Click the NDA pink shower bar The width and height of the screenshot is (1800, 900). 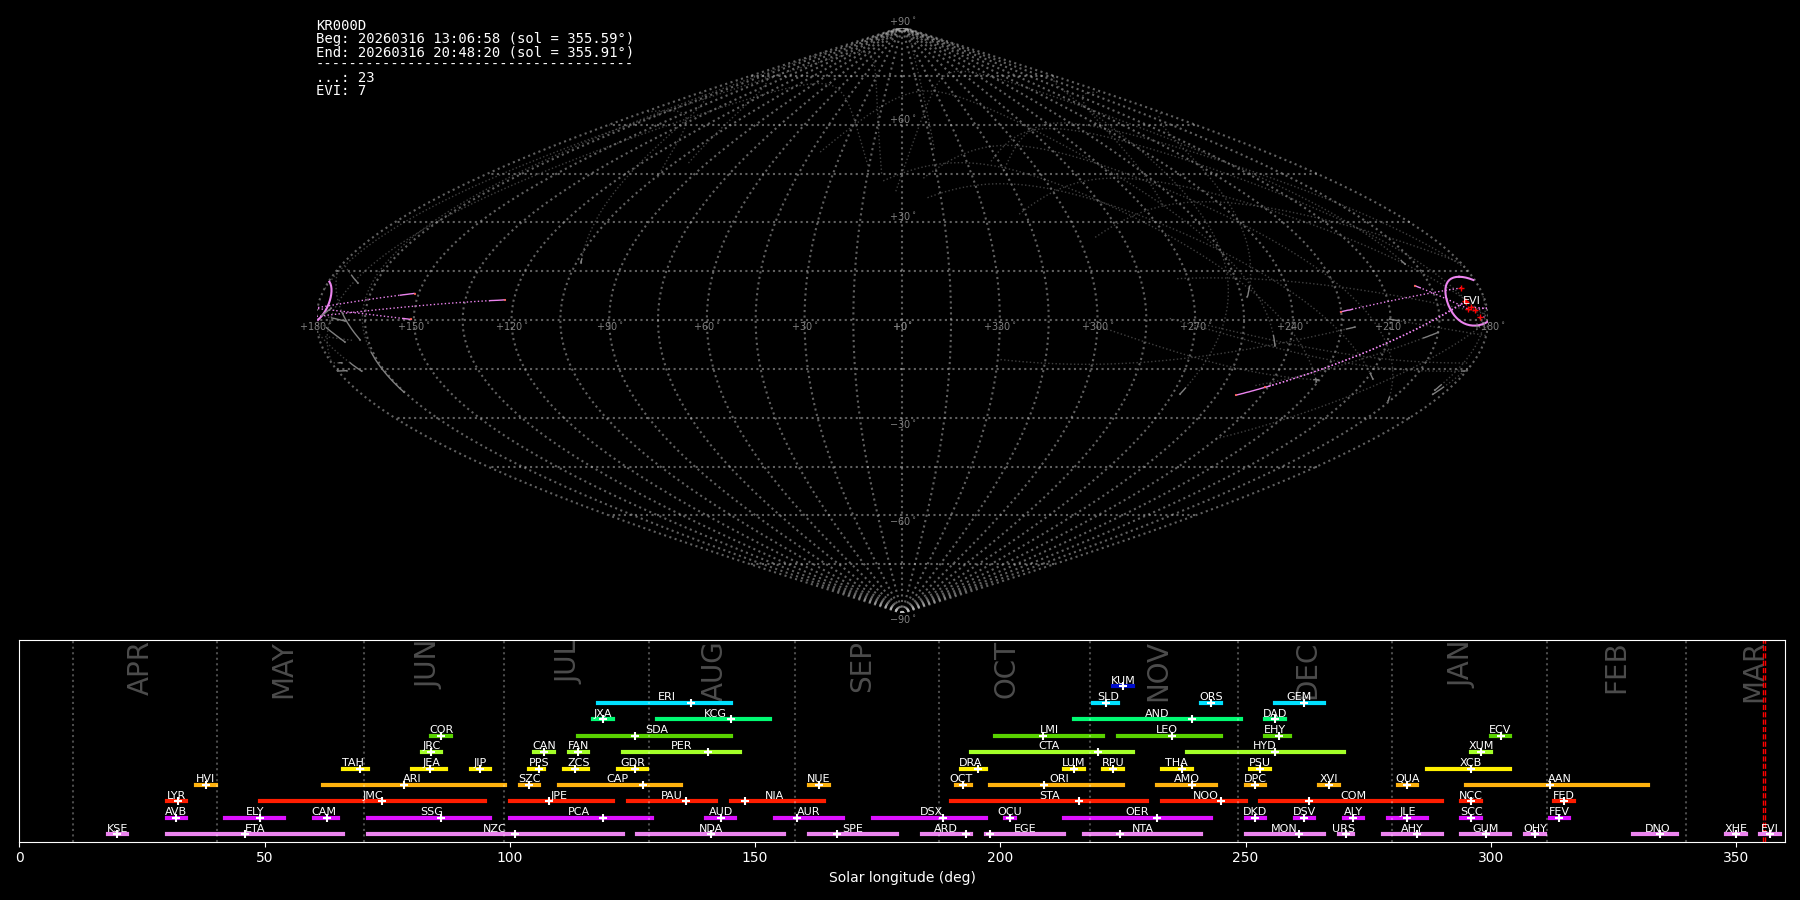[x=710, y=834]
